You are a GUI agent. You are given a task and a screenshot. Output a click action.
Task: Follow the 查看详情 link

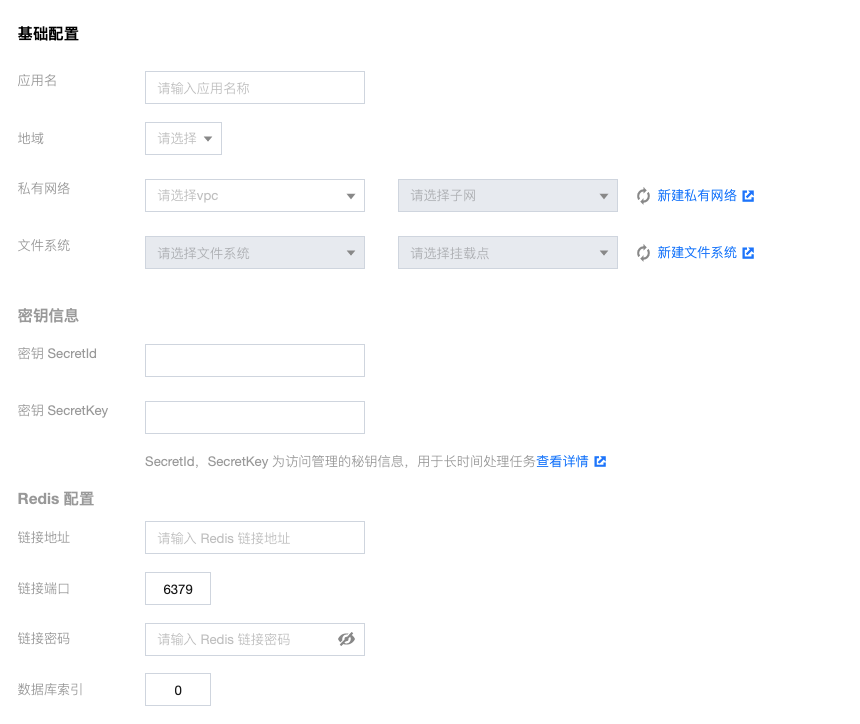562,461
